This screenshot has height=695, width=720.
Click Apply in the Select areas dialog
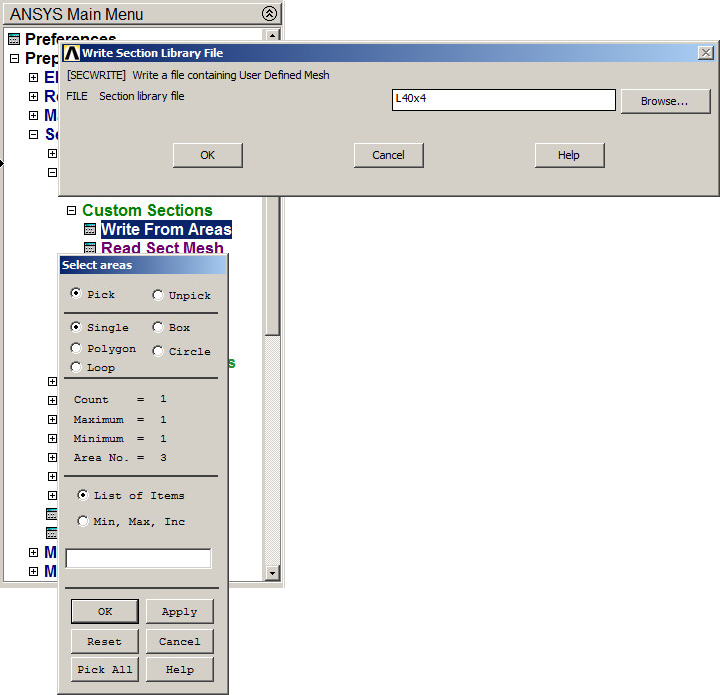(179, 612)
